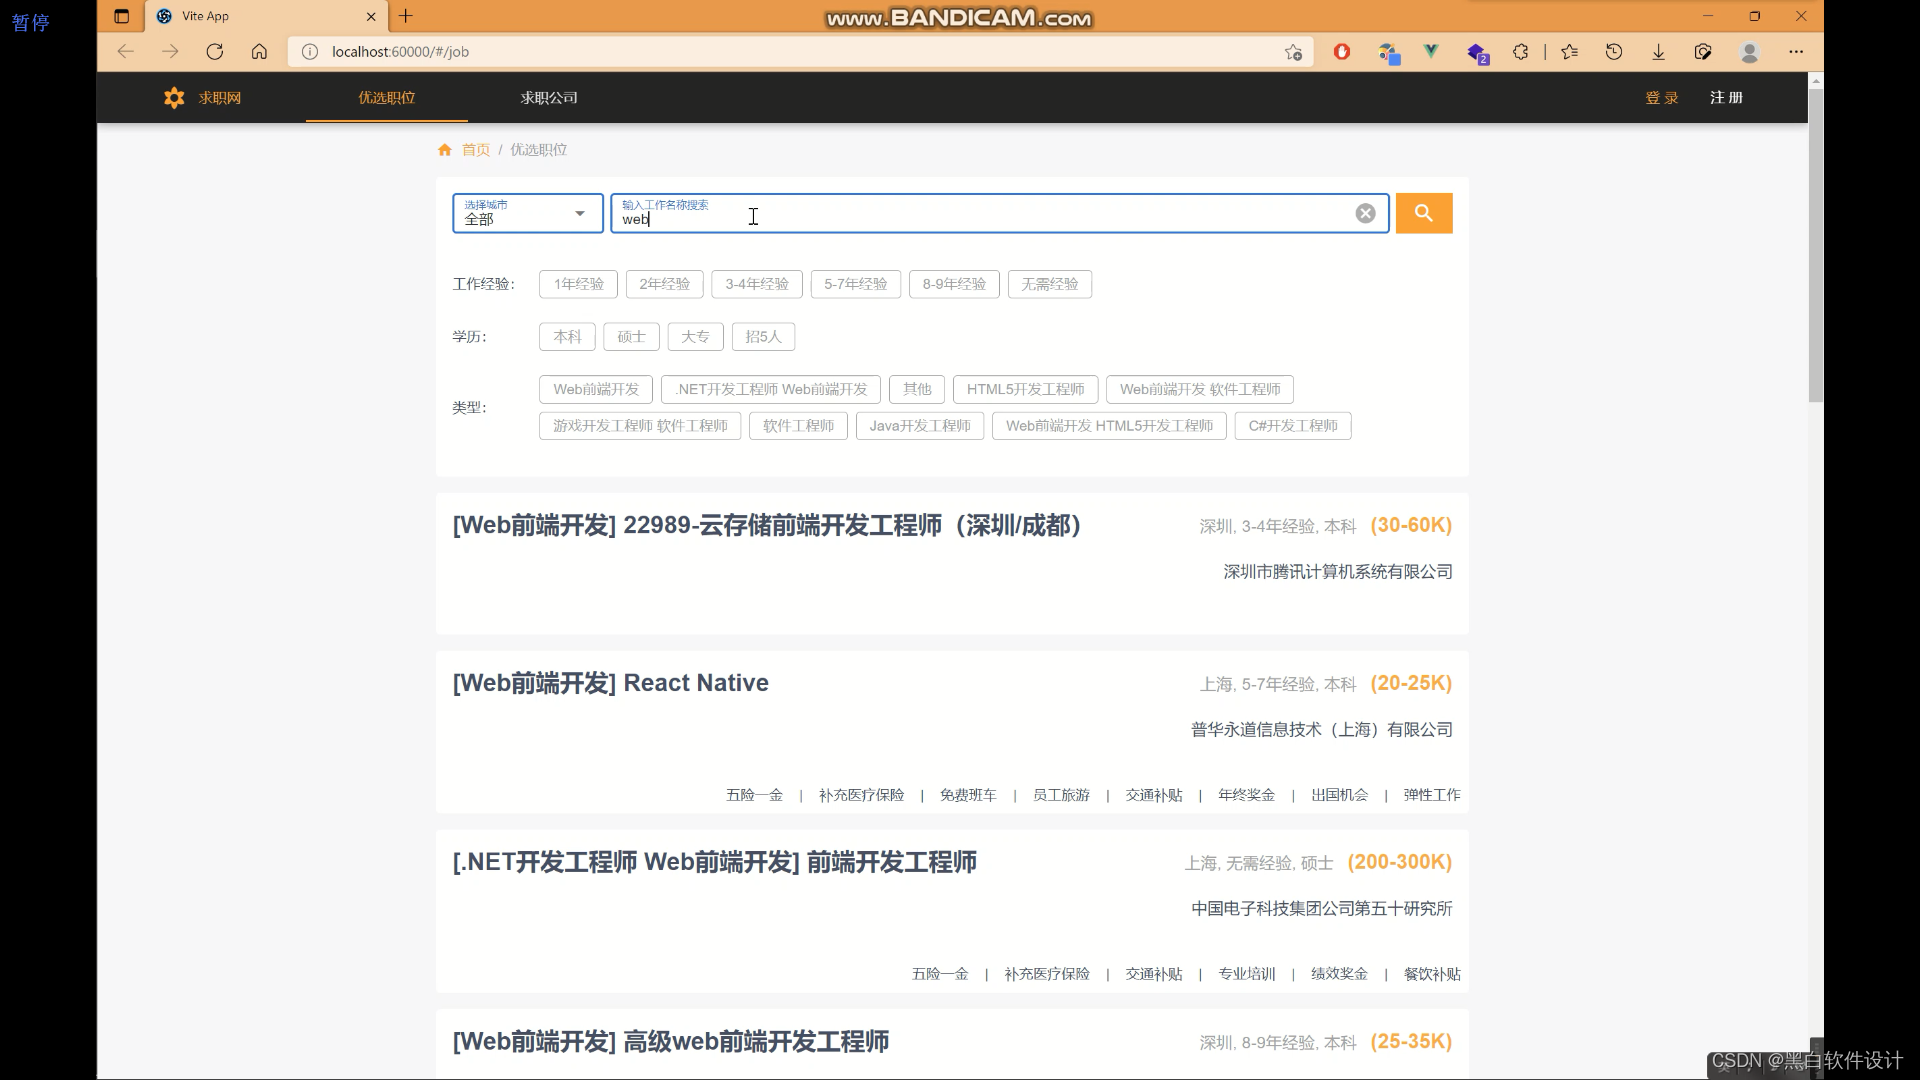
Task: Toggle the 无需经验 experience filter
Action: point(1049,284)
